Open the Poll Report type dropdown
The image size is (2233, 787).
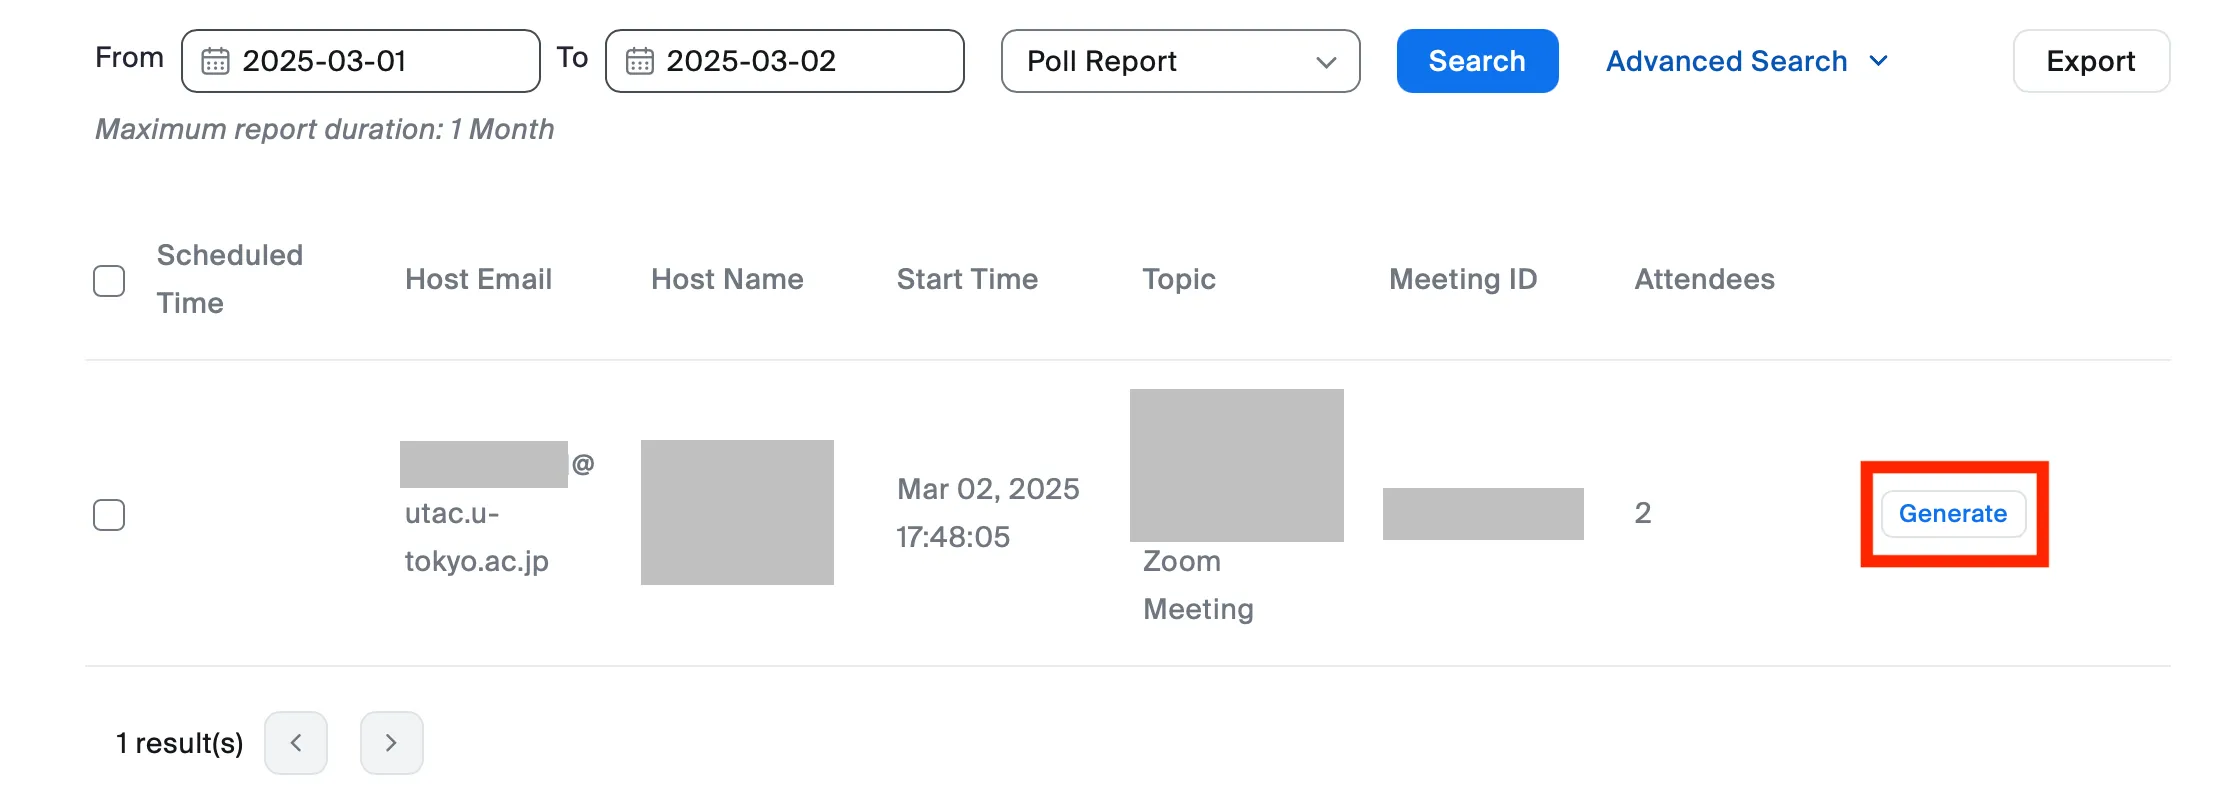coord(1180,61)
